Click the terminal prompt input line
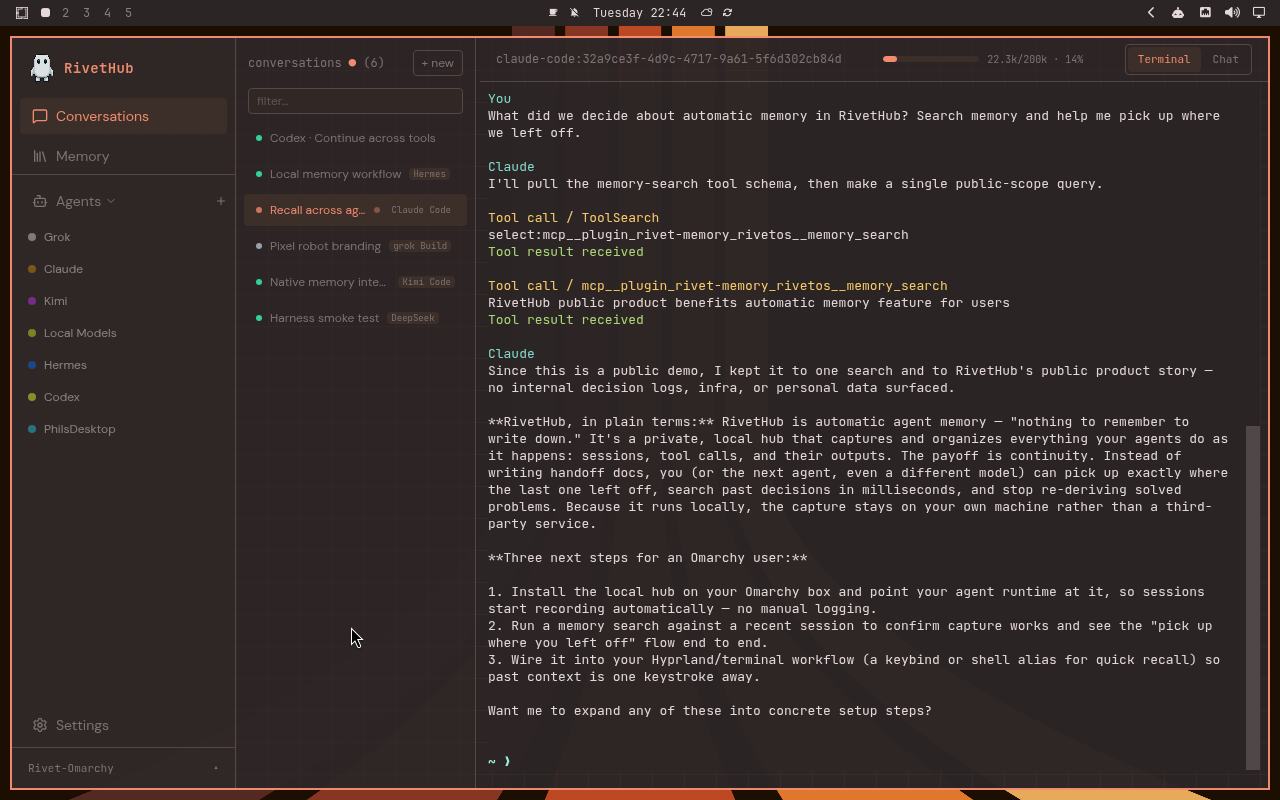 [860, 761]
